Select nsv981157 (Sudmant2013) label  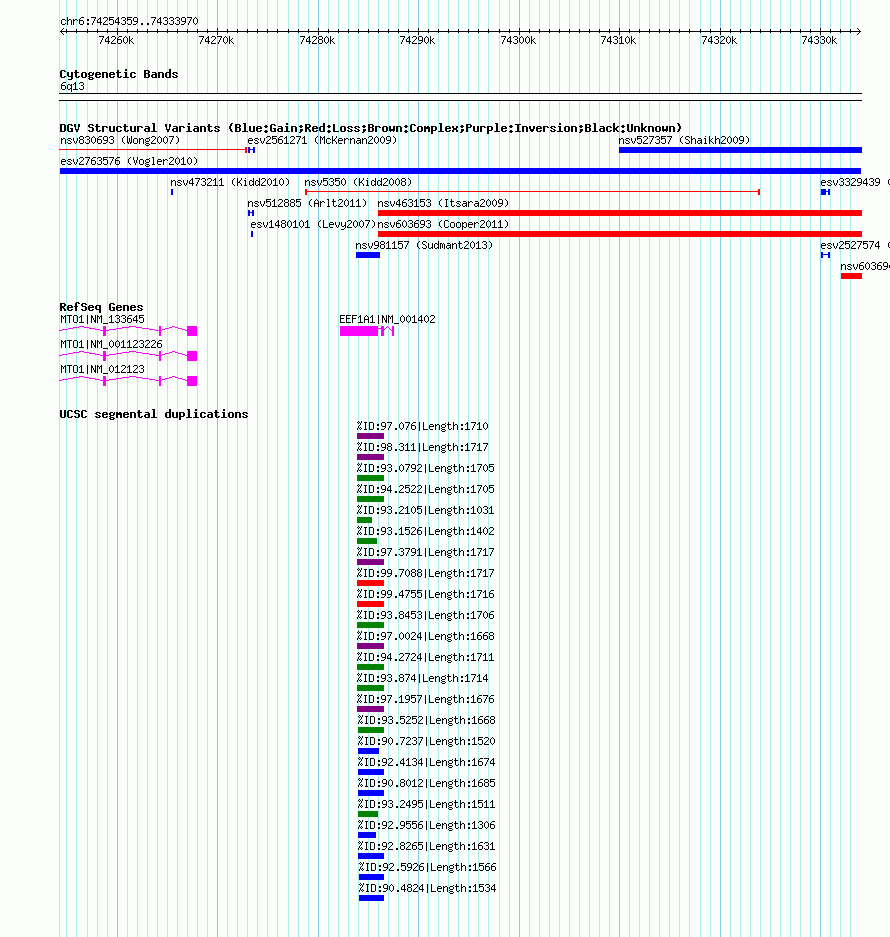tap(424, 245)
